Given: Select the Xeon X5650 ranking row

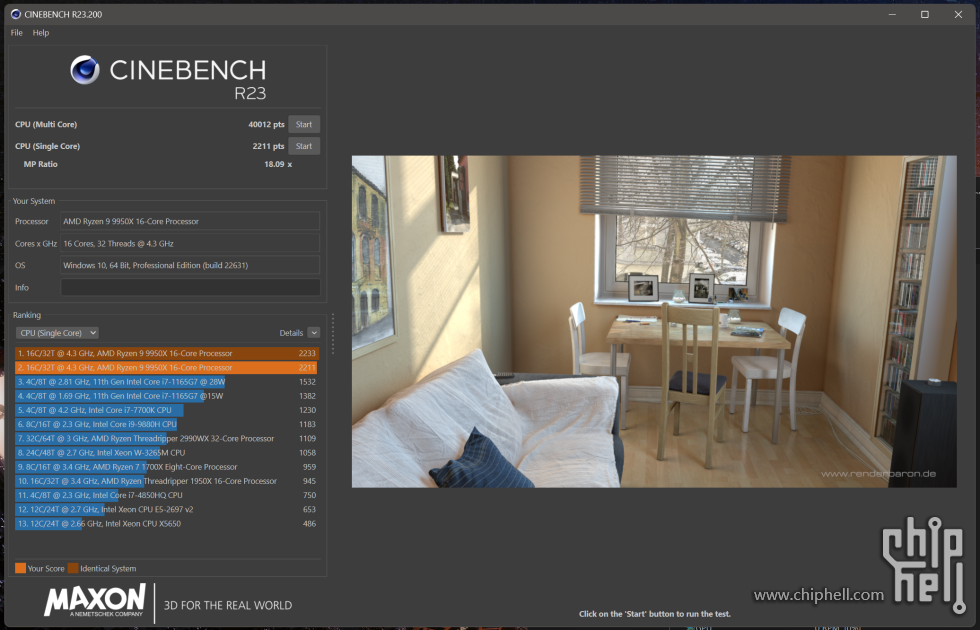Looking at the screenshot, I should pos(167,524).
